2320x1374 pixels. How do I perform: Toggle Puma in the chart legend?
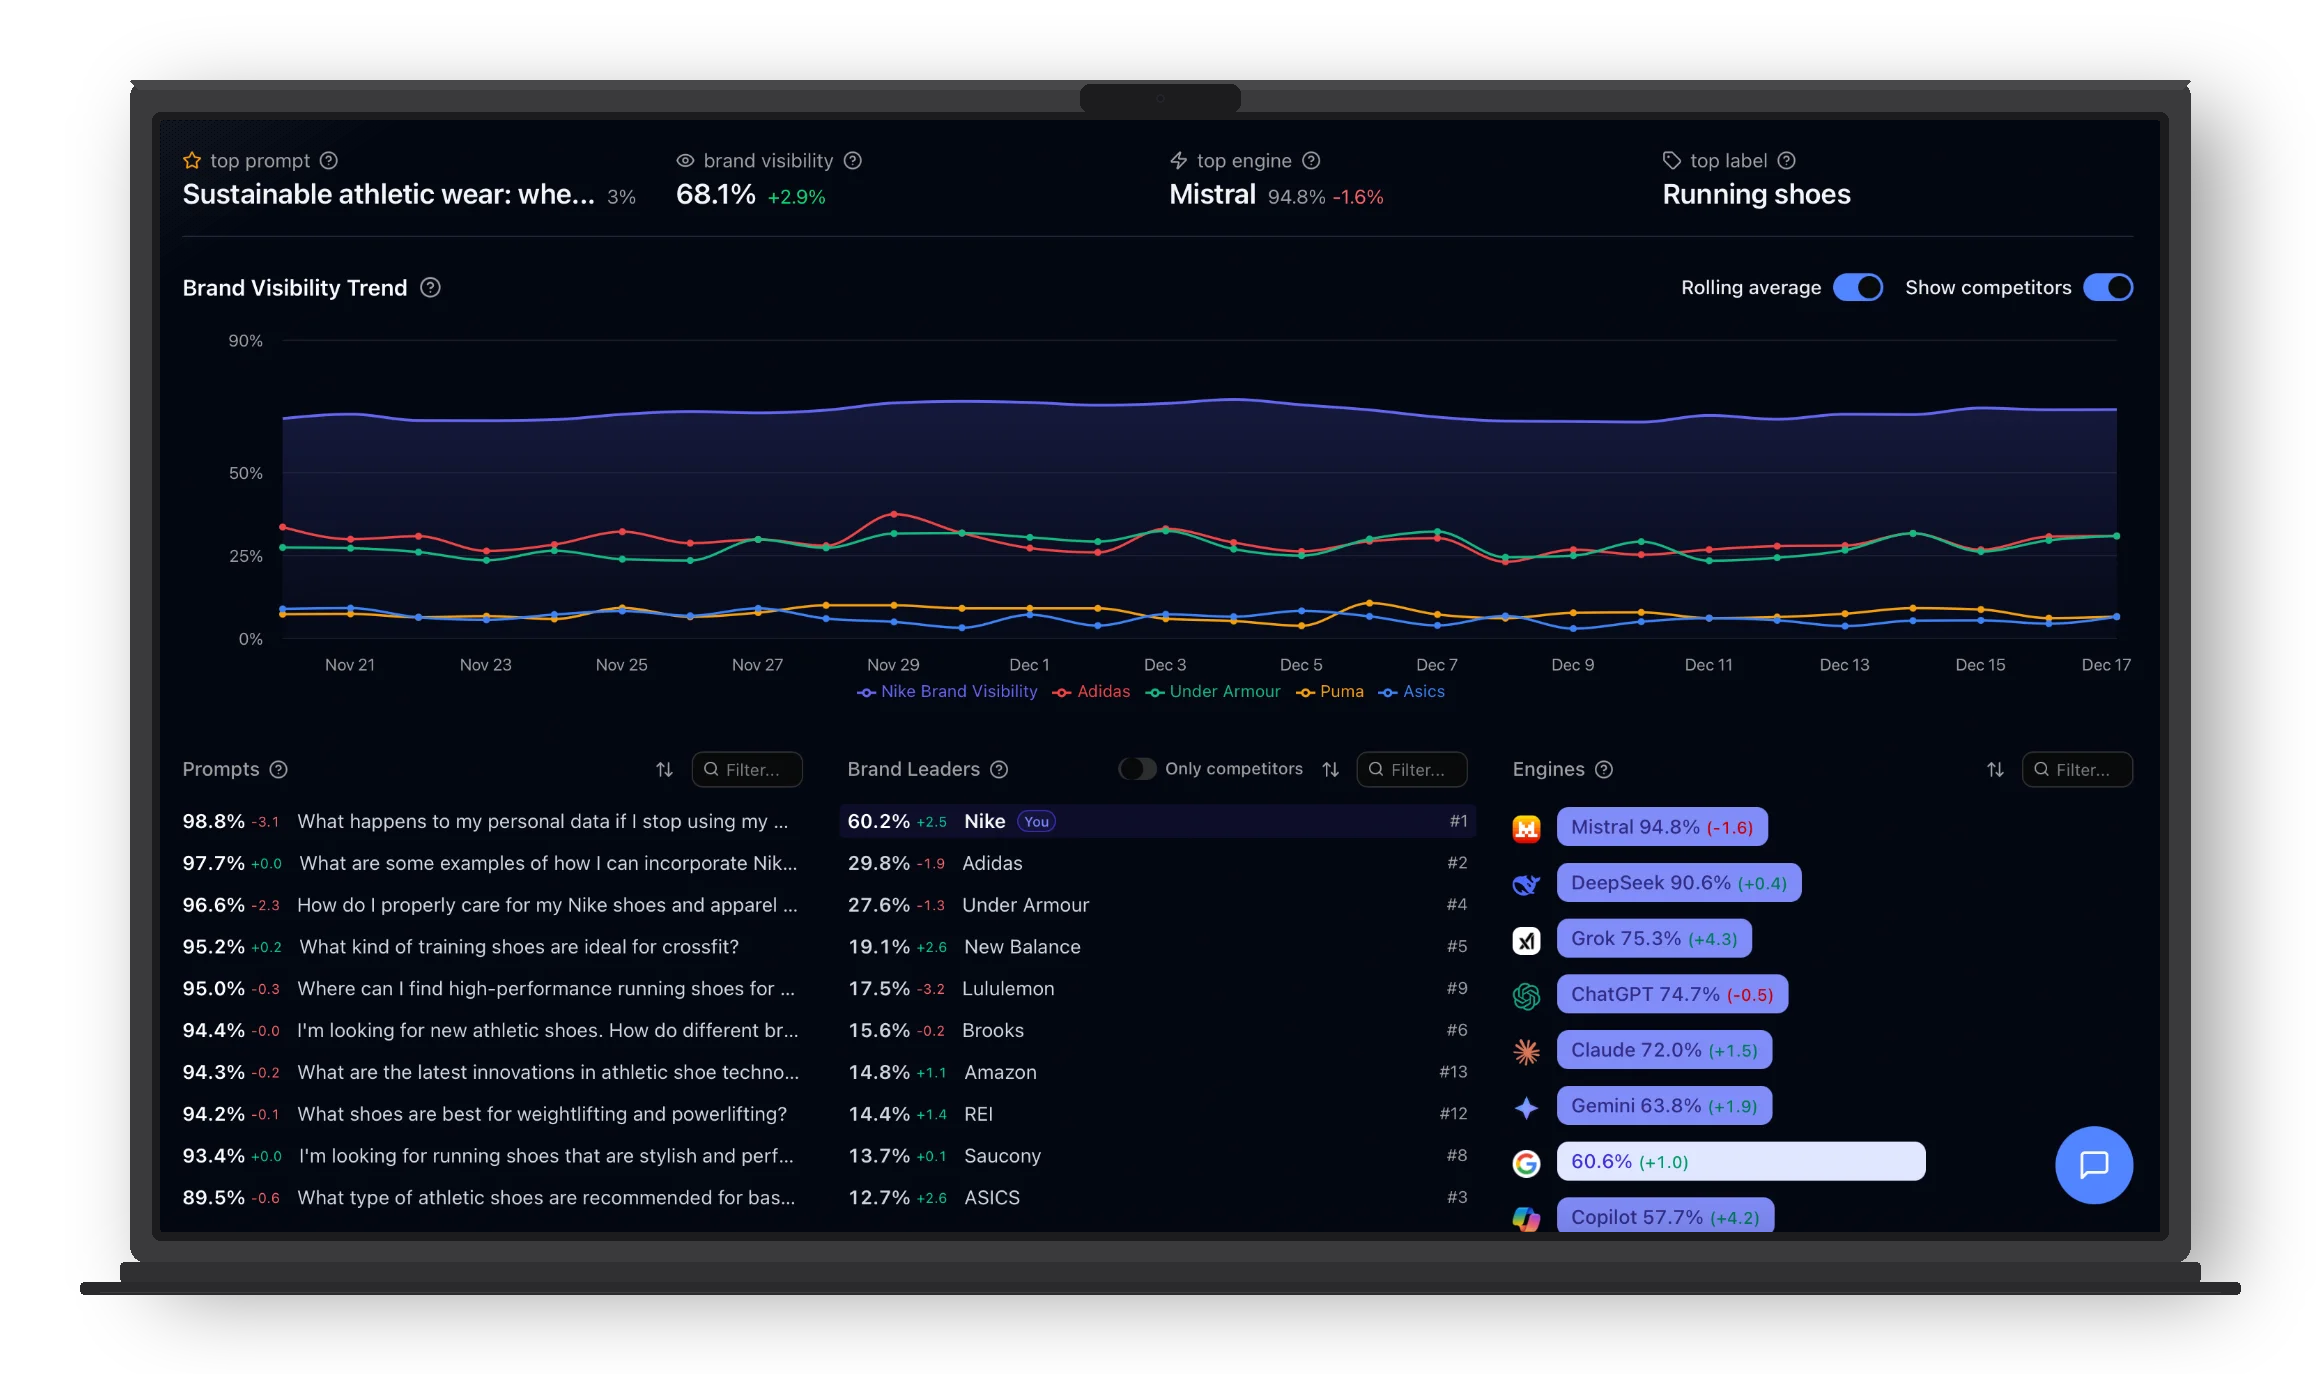point(1340,691)
